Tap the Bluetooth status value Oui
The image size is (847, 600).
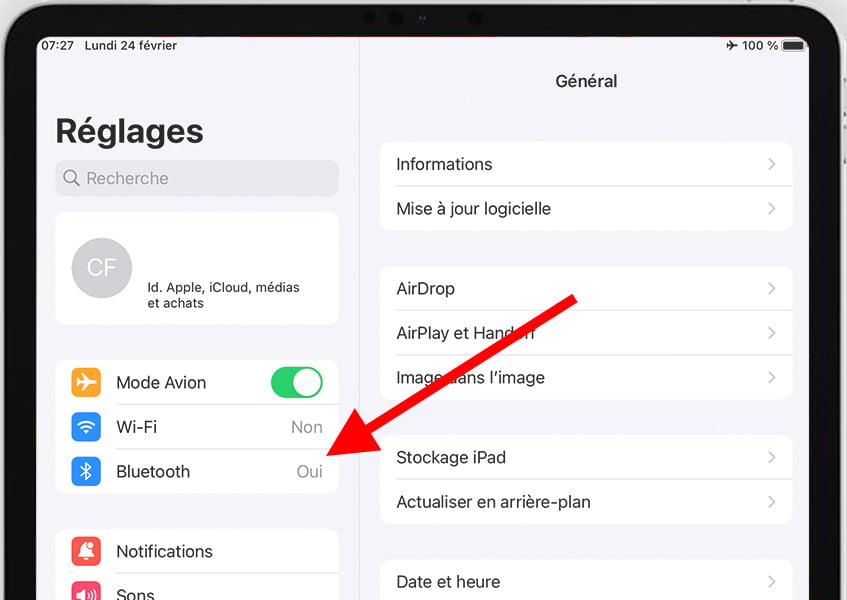(310, 471)
